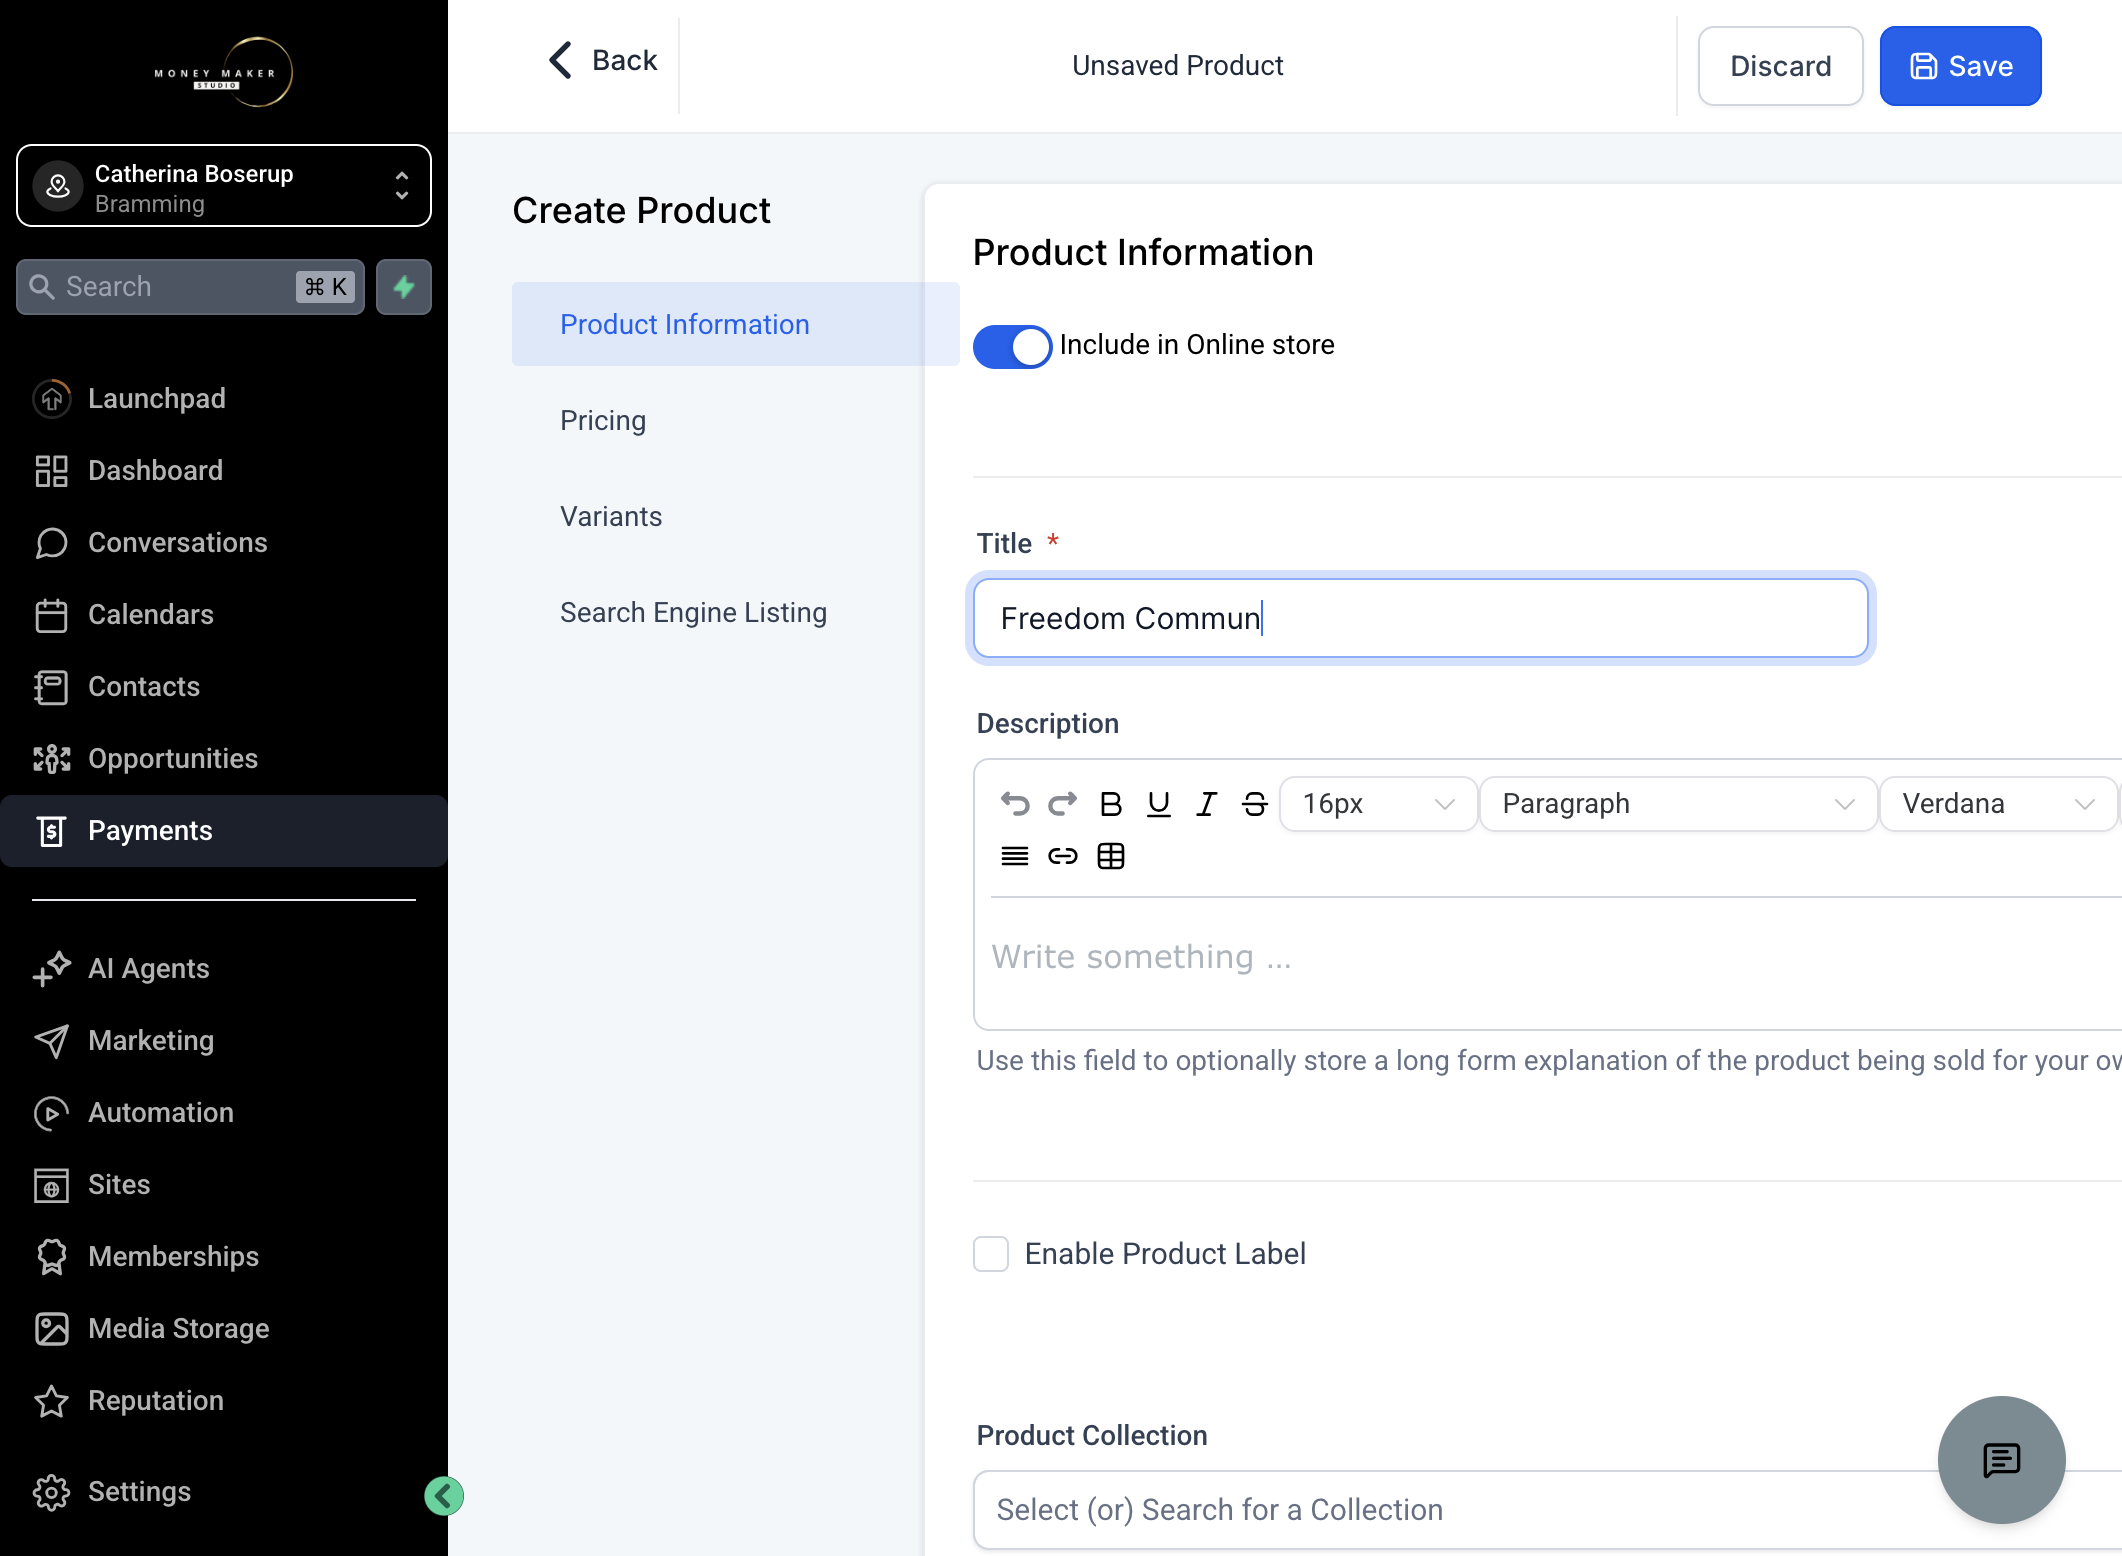
Task: Click the sidebar Search field
Action: [190, 287]
